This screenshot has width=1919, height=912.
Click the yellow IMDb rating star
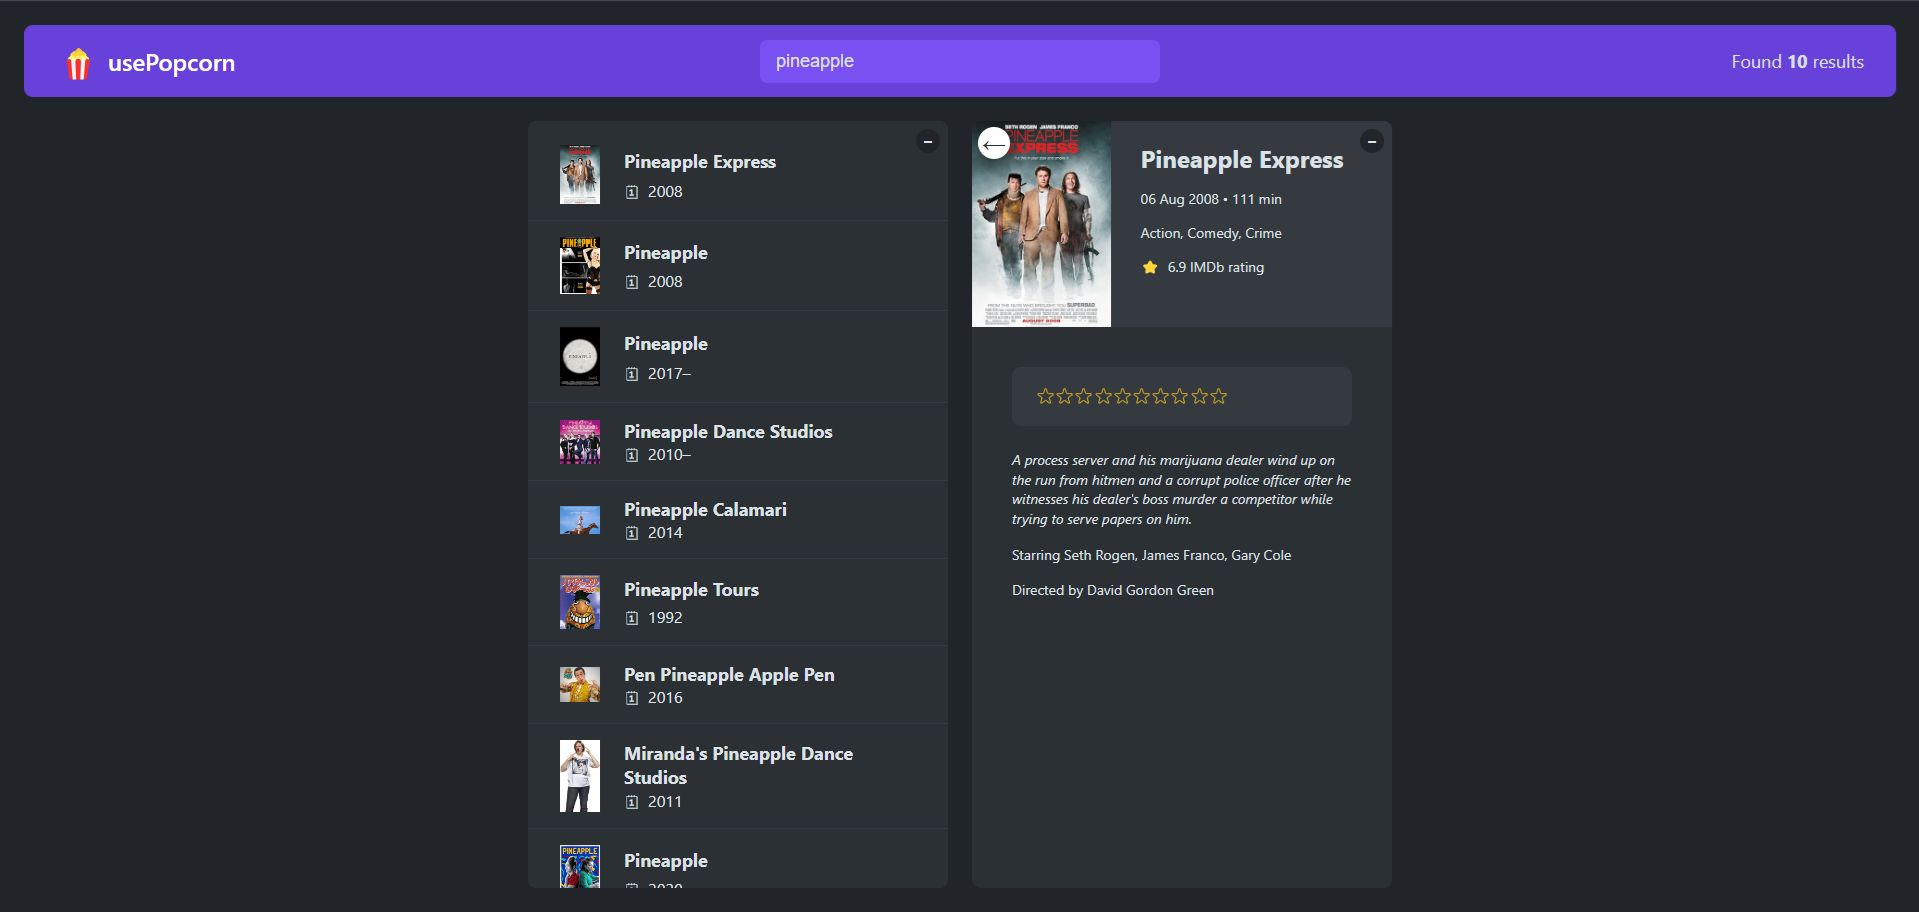[1150, 267]
